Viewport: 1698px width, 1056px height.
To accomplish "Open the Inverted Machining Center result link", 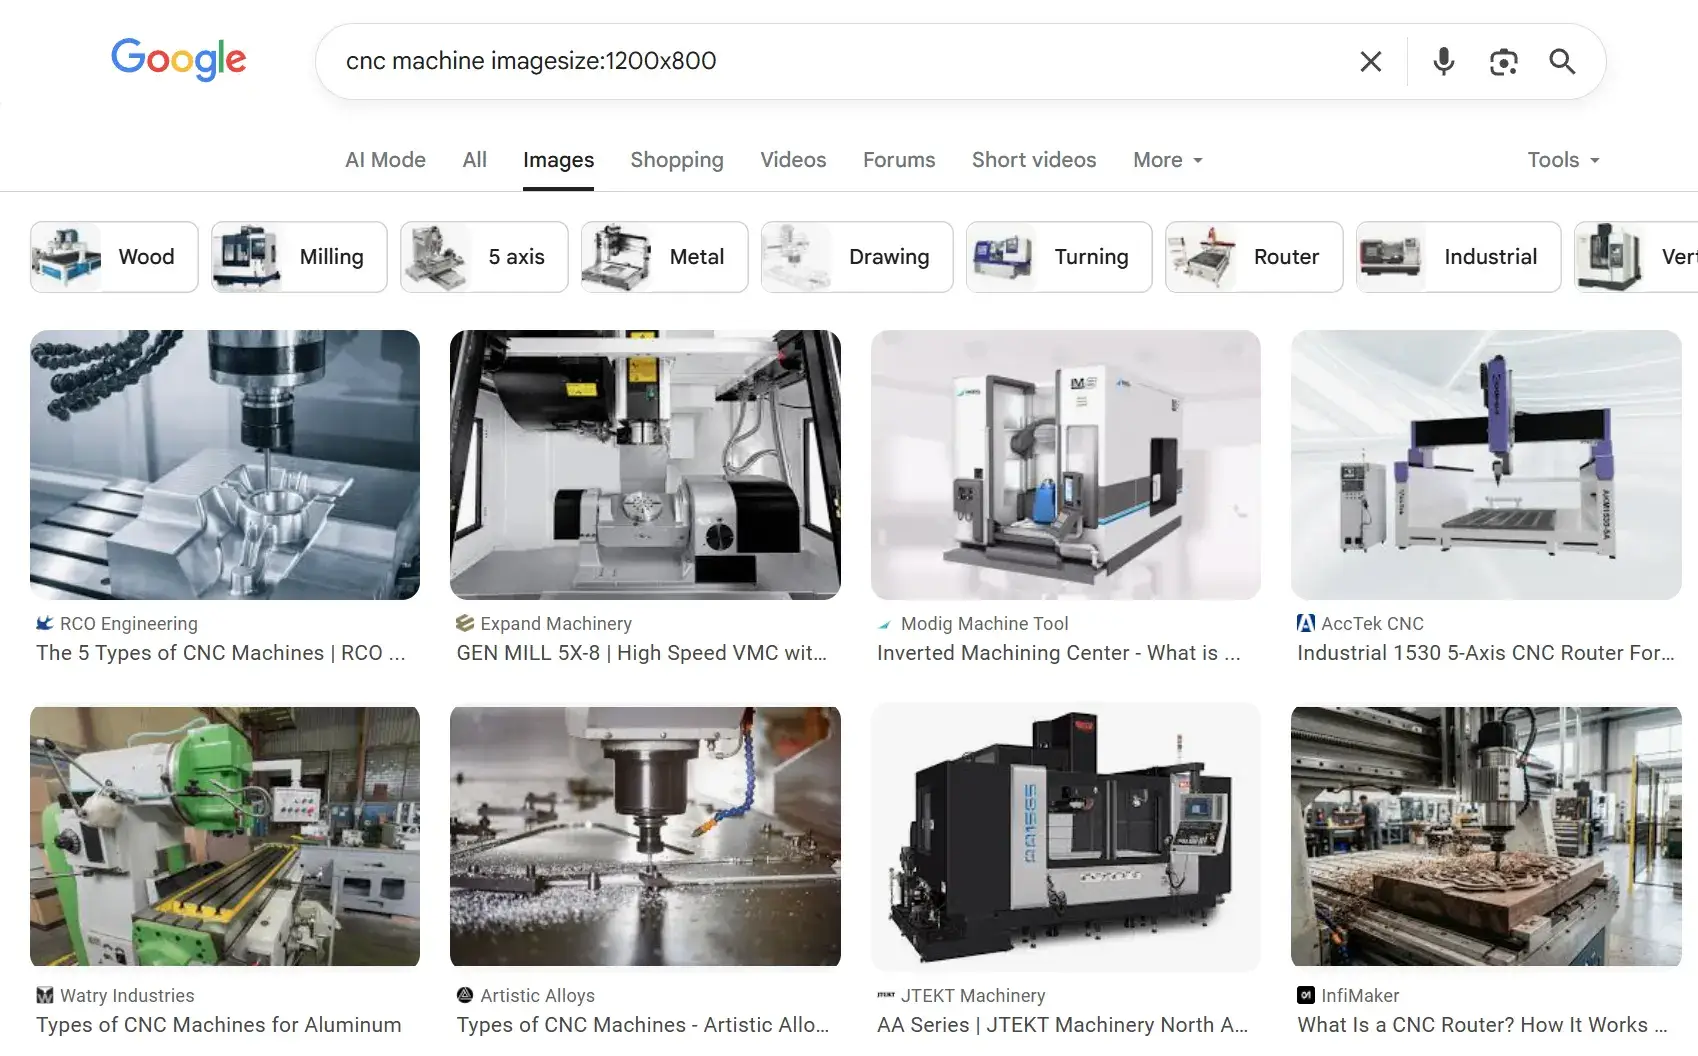I will [x=1058, y=653].
